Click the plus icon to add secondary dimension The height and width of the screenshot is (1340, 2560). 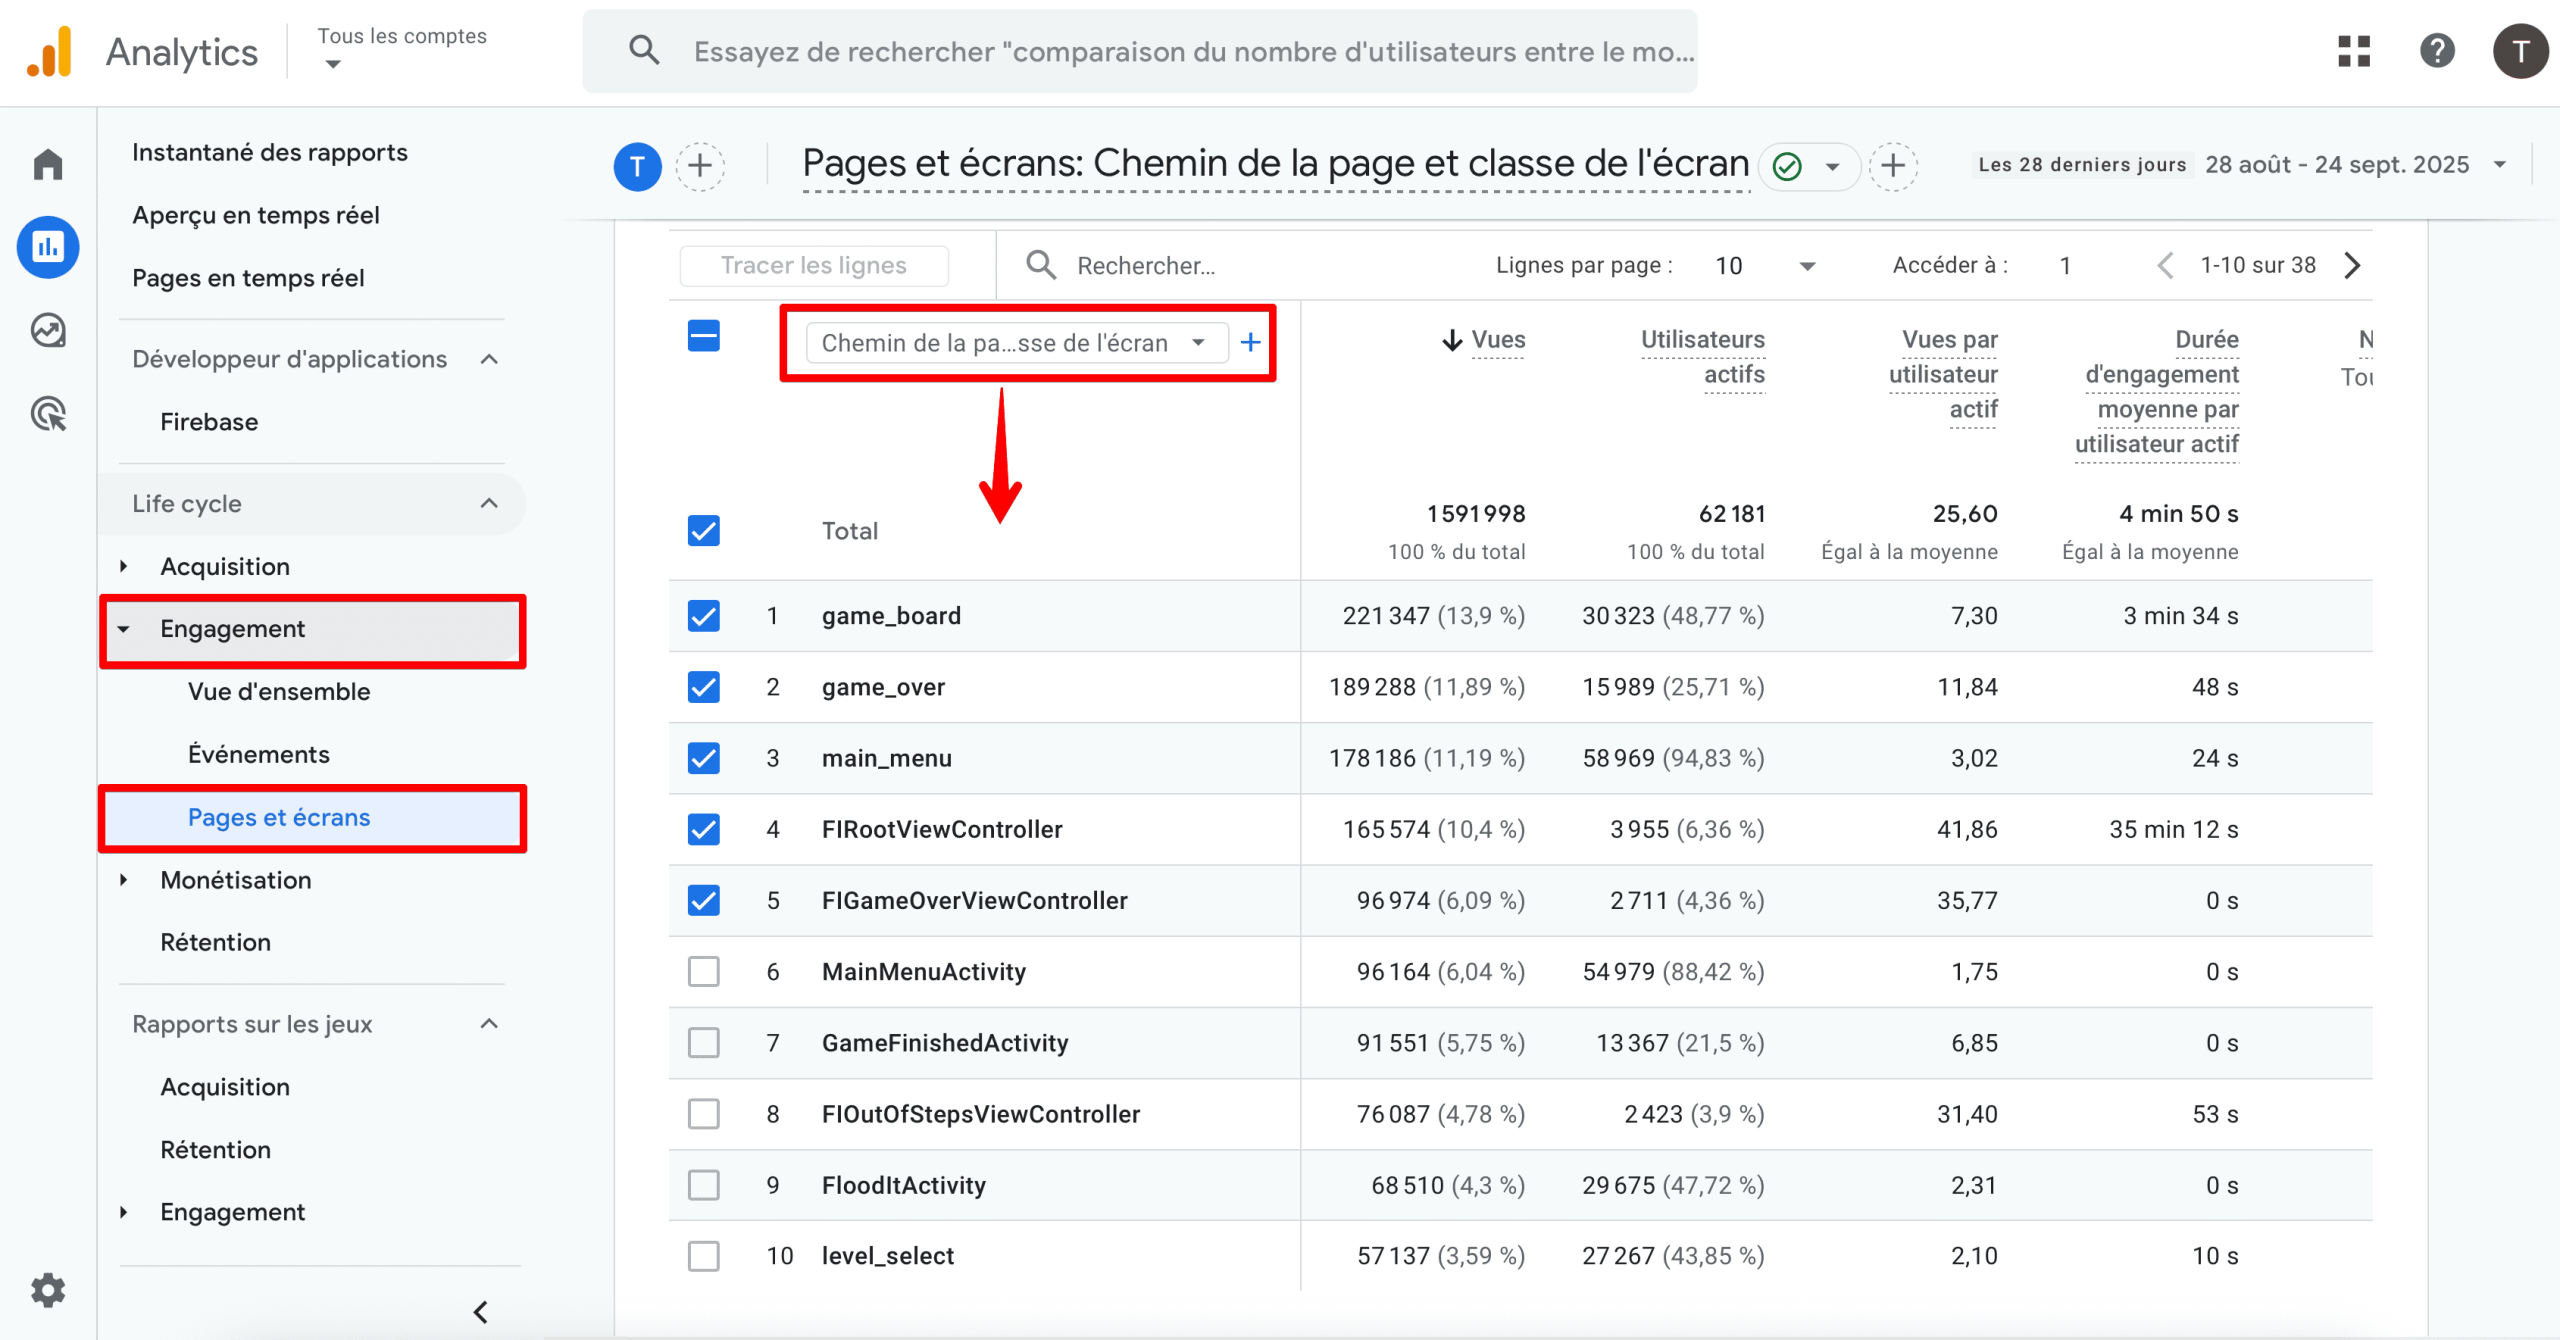pos(1250,343)
